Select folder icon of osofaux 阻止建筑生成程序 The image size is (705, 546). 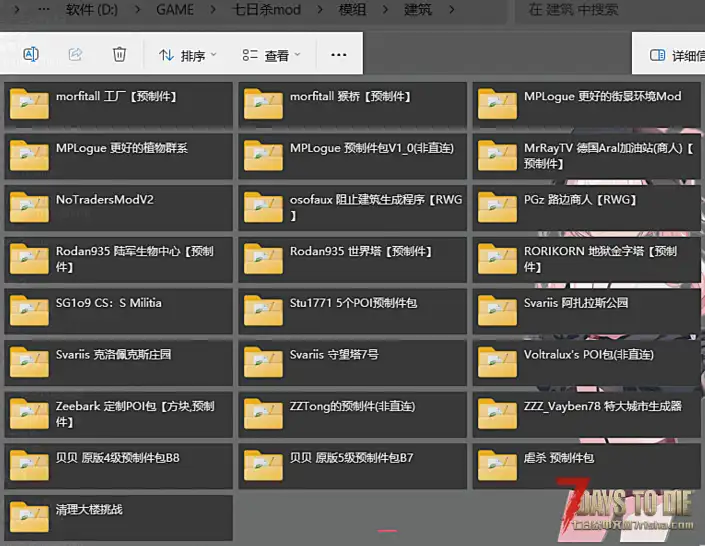coord(263,207)
